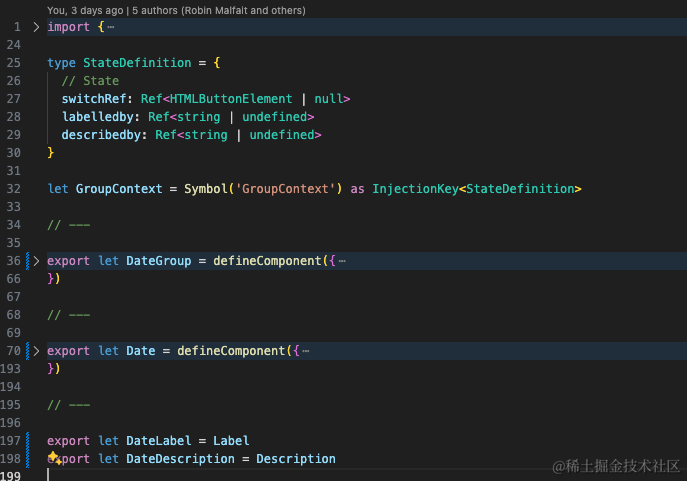Click the 'InjectionKey' type
687x481 pixels.
[415, 189]
